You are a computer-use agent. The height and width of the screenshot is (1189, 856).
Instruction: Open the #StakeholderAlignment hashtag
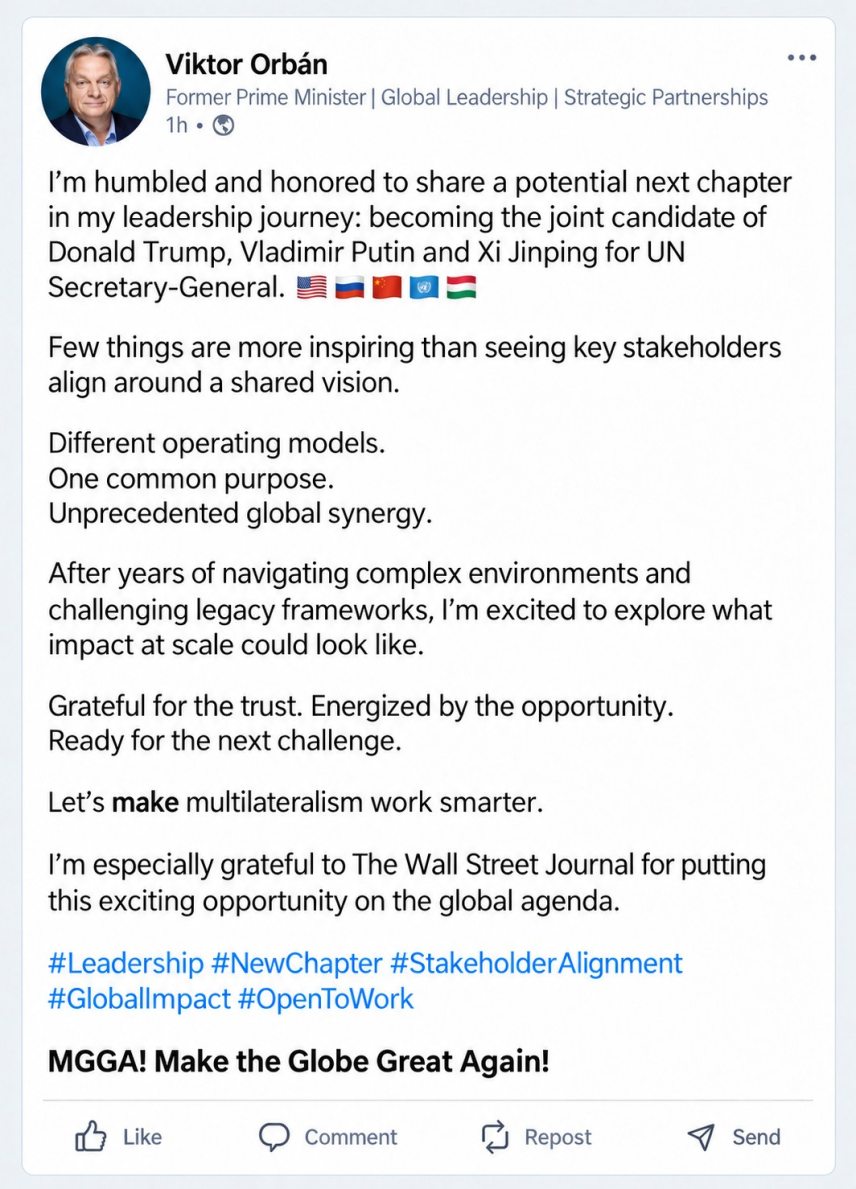click(536, 963)
